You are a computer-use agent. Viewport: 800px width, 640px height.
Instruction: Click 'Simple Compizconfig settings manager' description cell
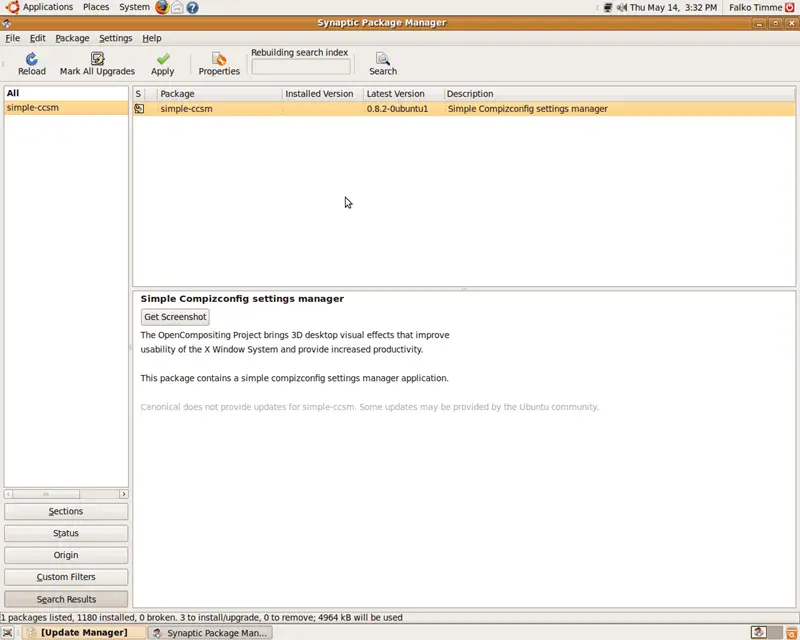tap(528, 109)
